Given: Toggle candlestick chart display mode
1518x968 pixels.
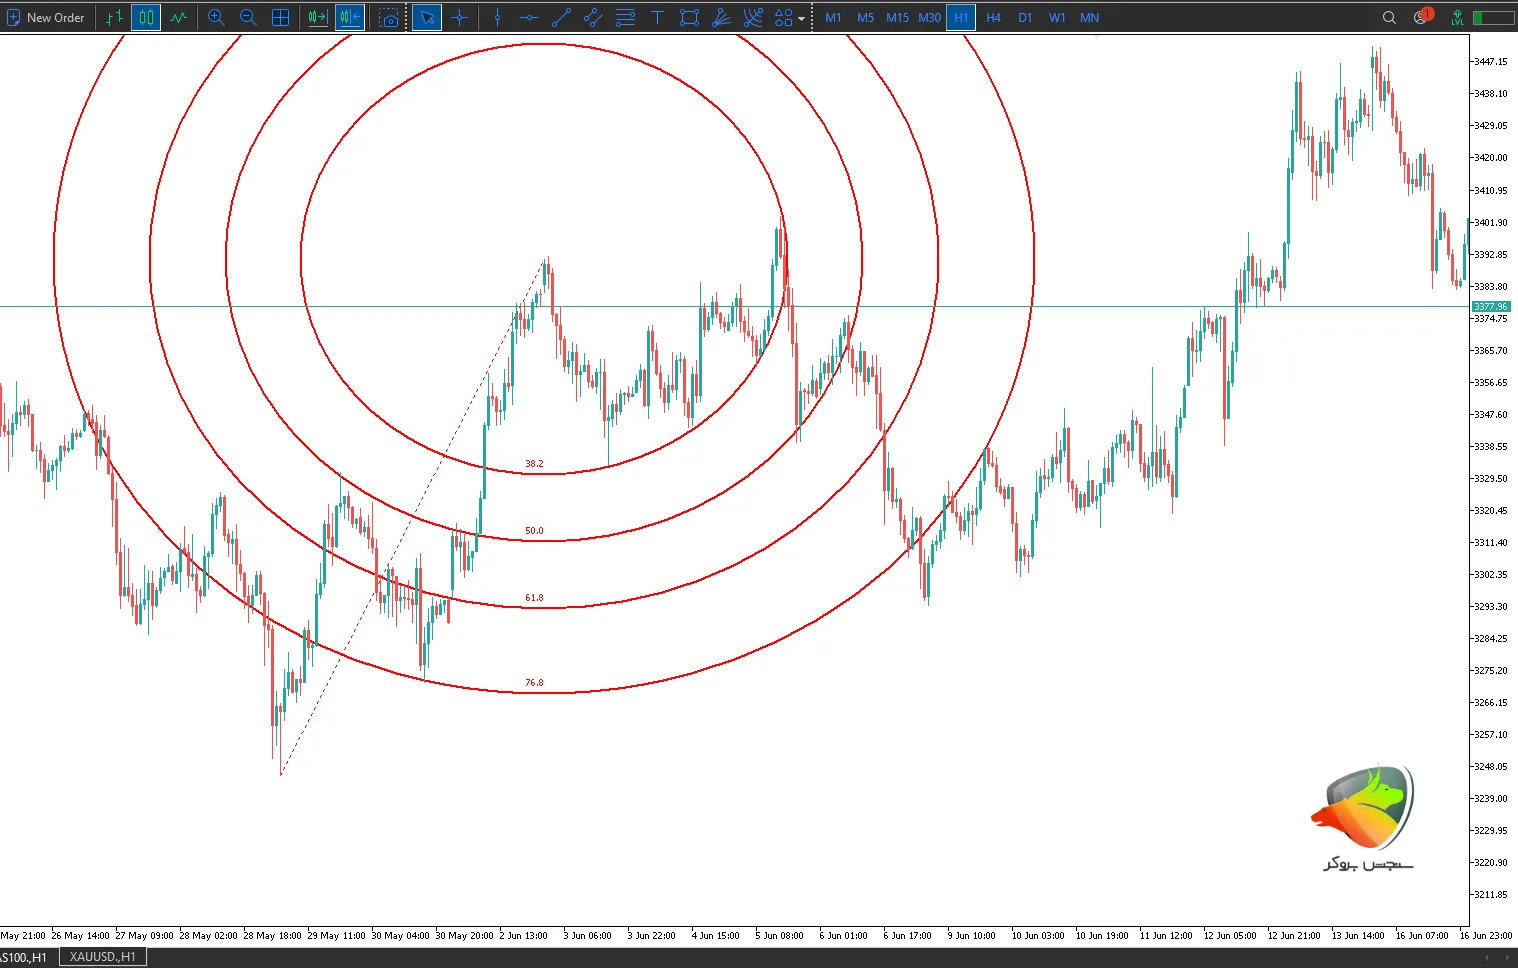Looking at the screenshot, I should (146, 17).
